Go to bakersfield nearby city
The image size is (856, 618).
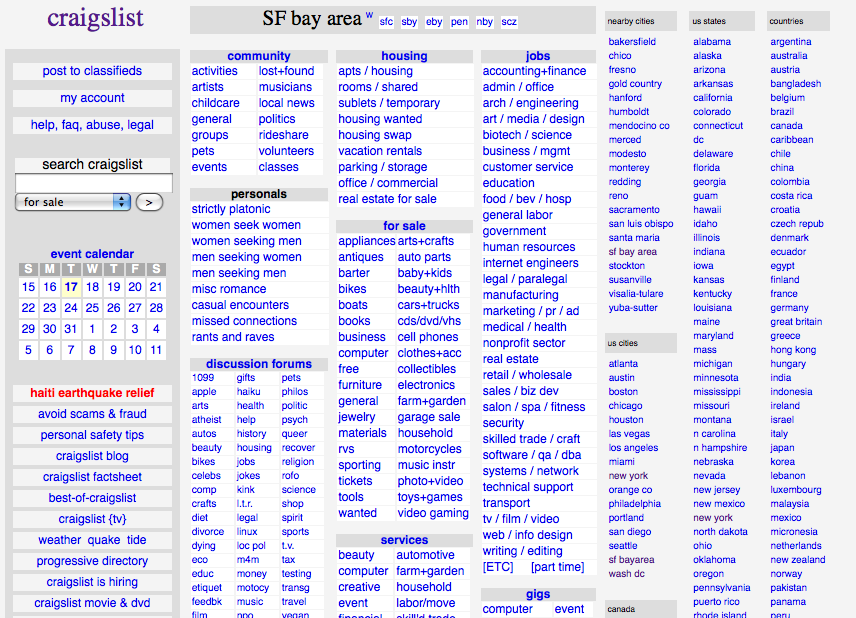click(x=632, y=41)
